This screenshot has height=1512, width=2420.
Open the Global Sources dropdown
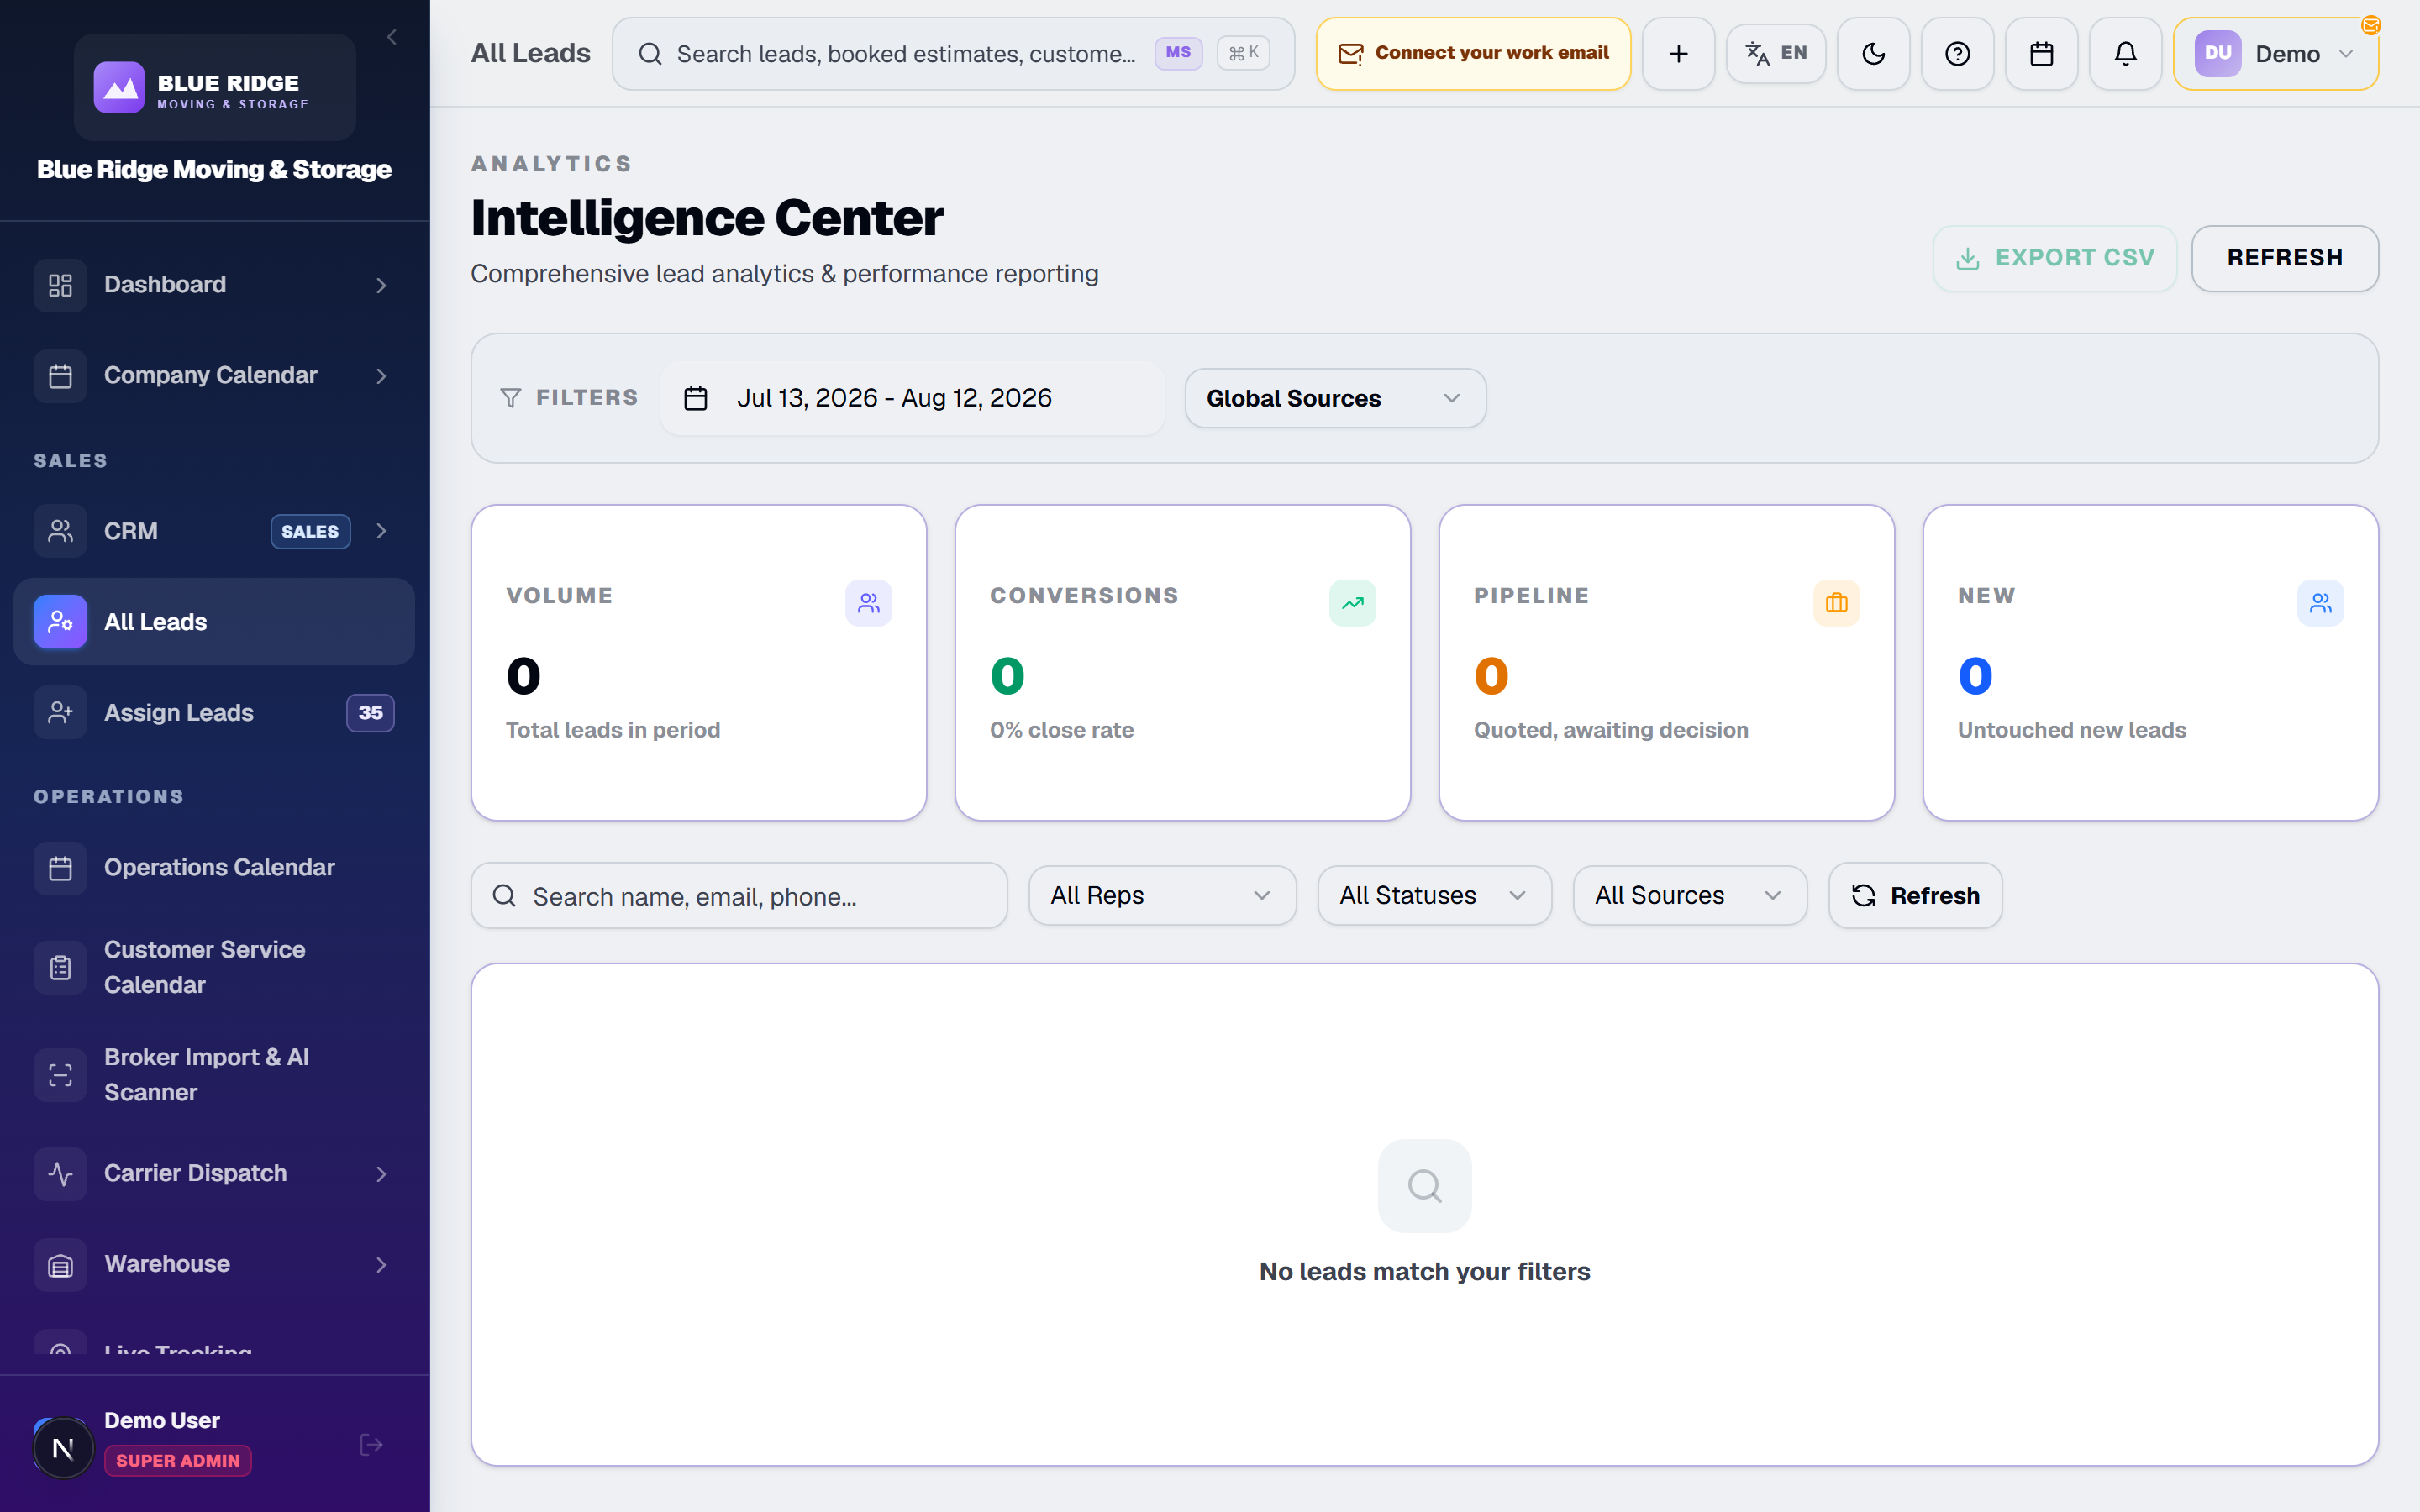[1335, 398]
